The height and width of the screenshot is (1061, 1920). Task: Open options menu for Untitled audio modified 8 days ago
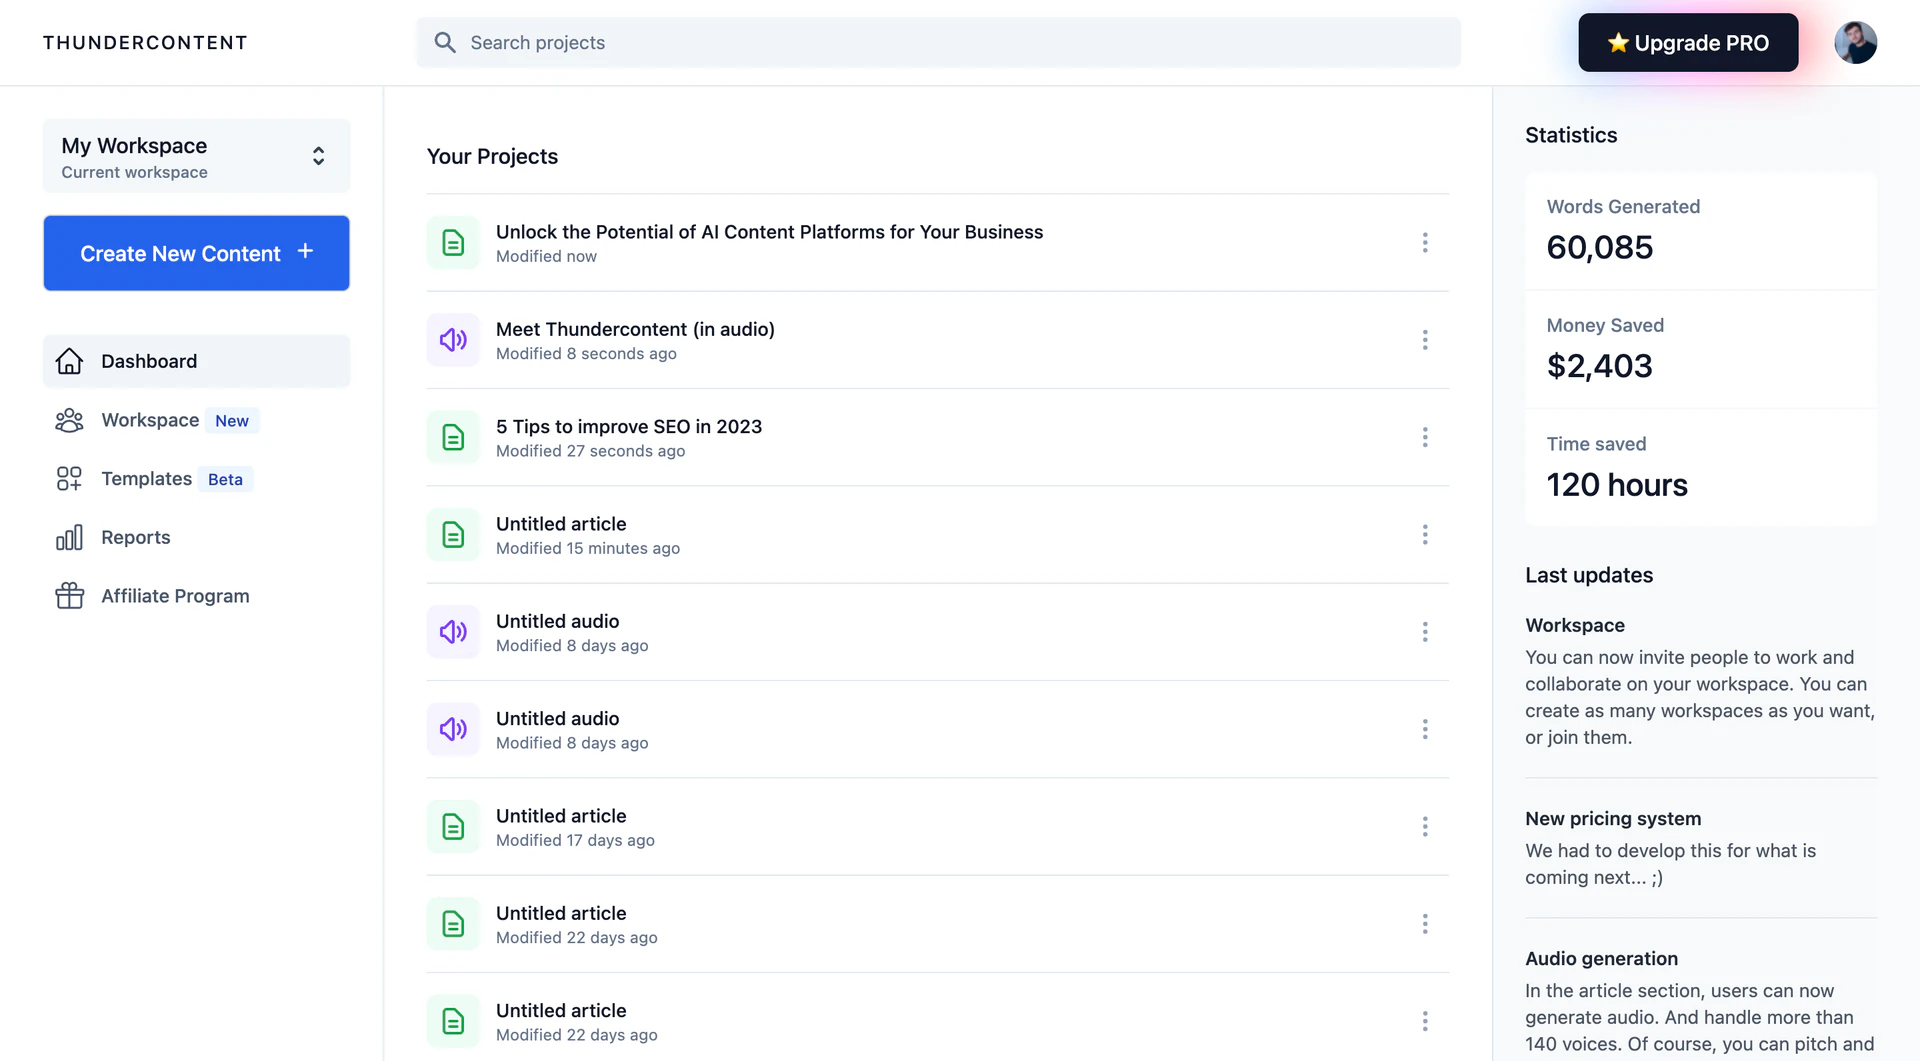point(1424,631)
